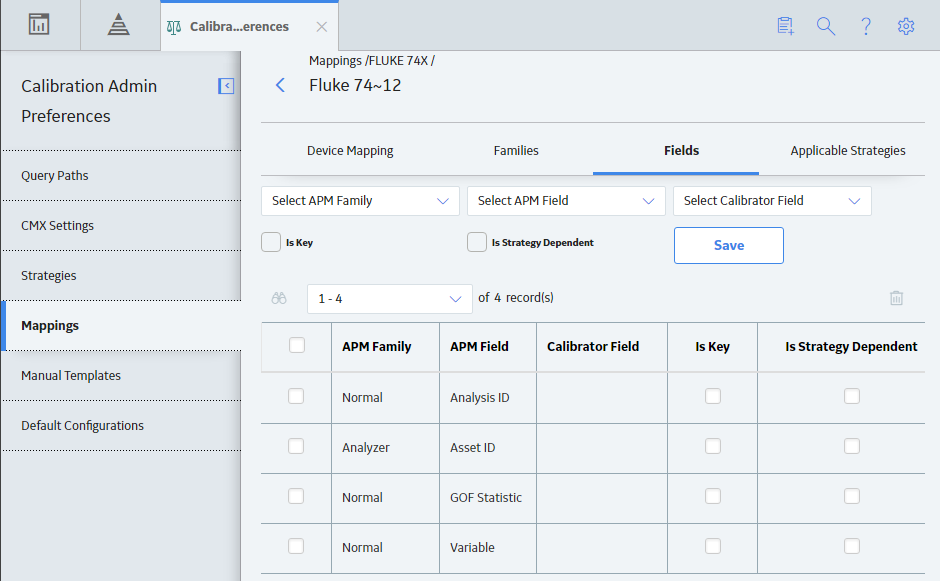
Task: Enable the Is Key checkbox
Action: [x=271, y=242]
